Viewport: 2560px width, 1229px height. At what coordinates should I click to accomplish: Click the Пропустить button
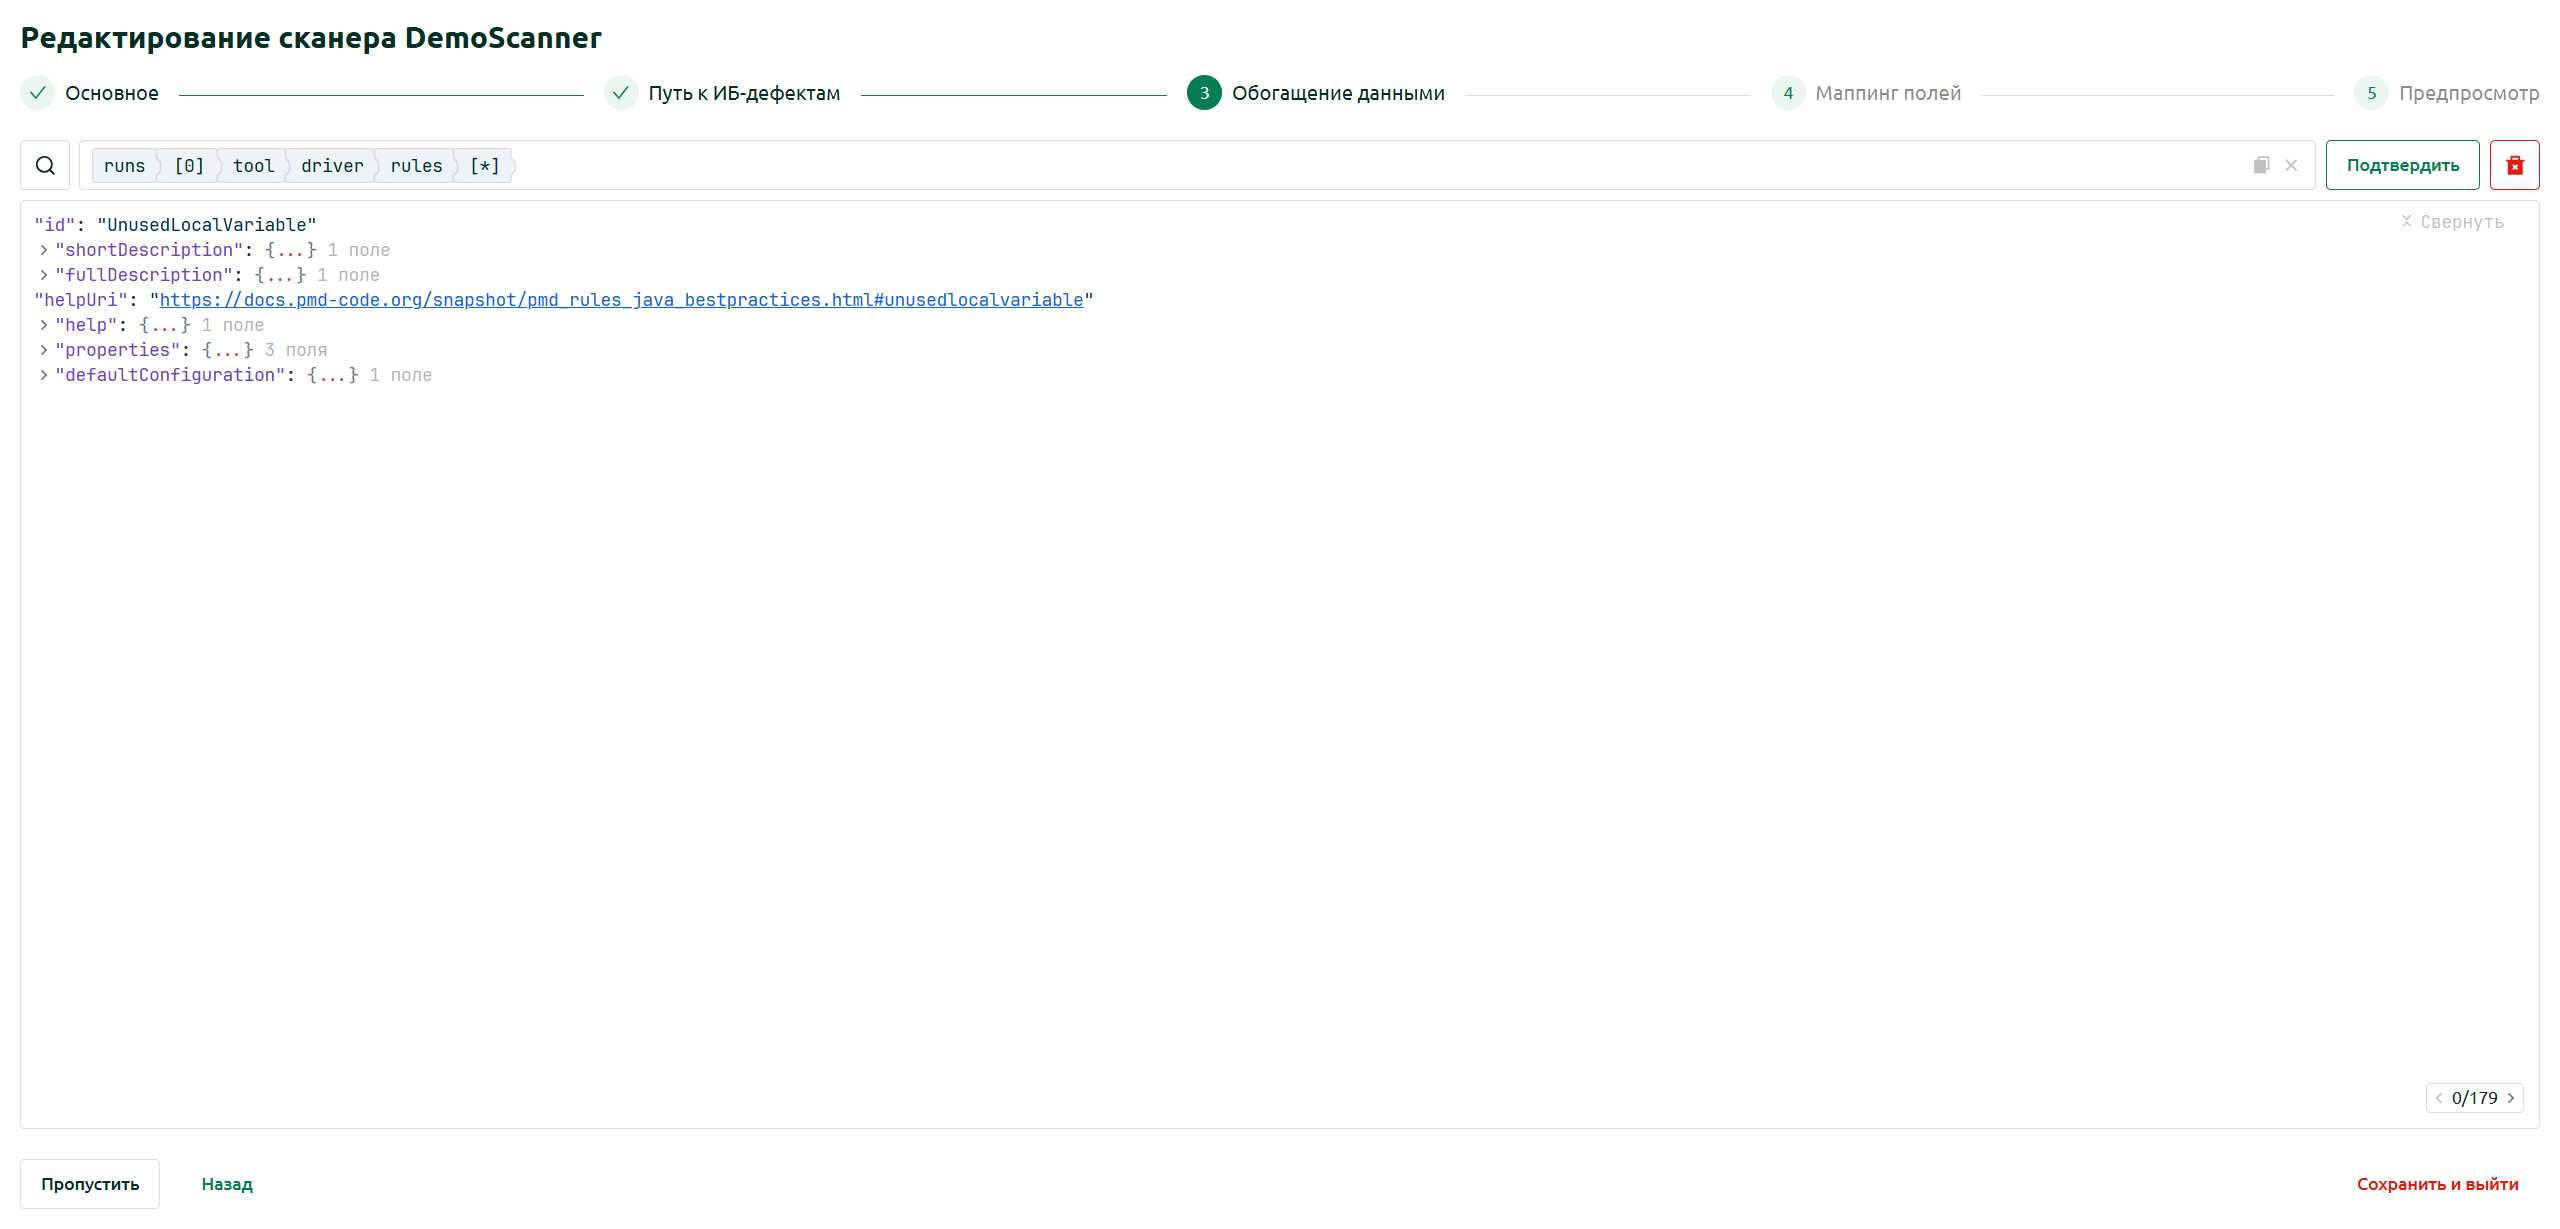90,1184
